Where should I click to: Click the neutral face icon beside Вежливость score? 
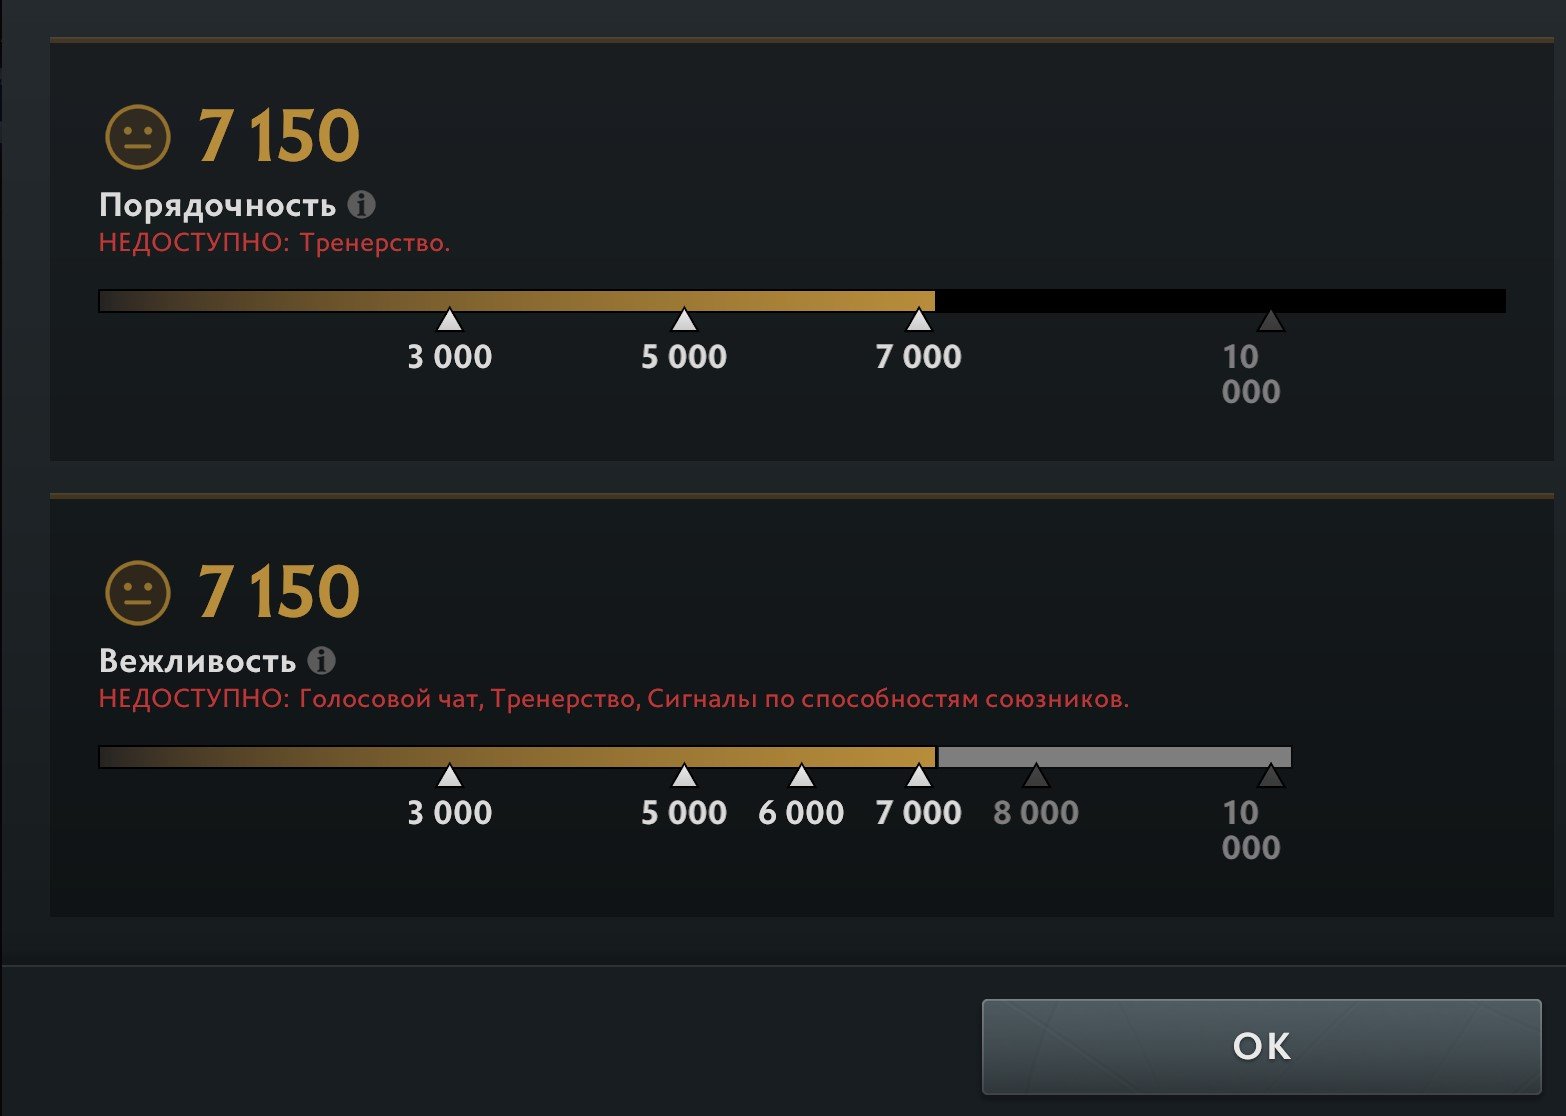tap(138, 593)
